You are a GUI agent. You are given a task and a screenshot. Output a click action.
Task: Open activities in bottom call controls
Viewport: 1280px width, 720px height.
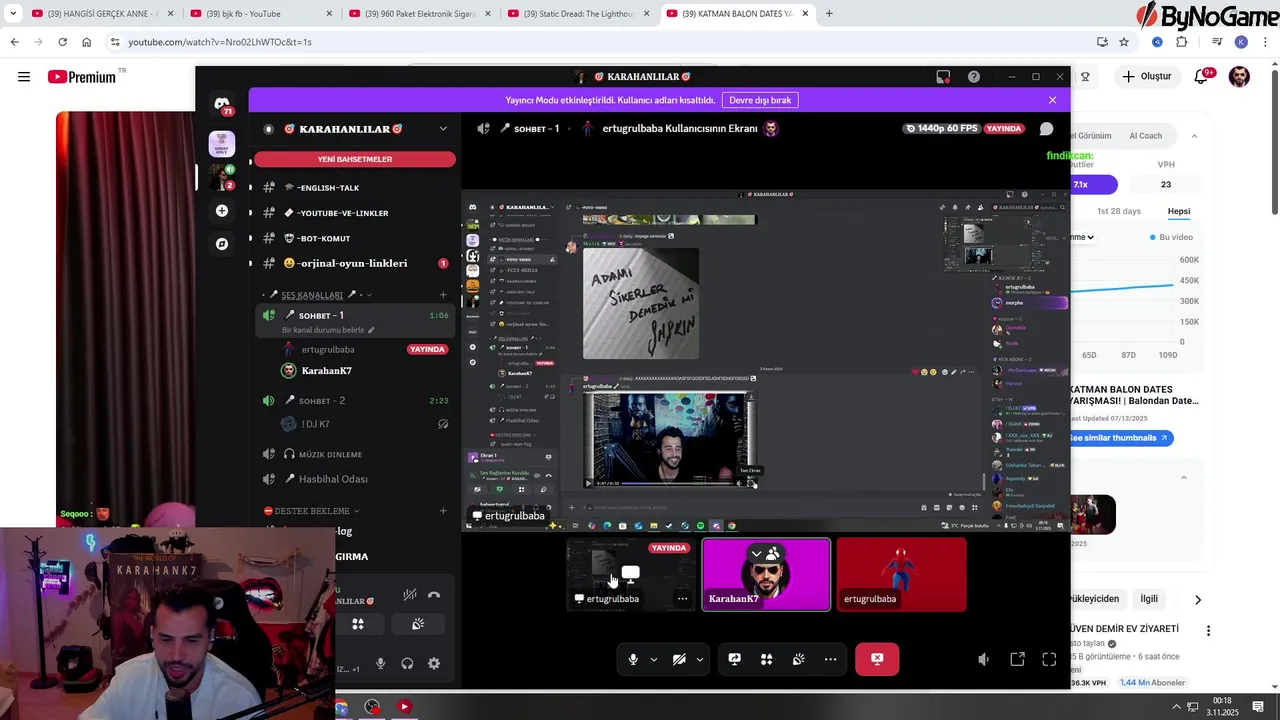tap(766, 659)
